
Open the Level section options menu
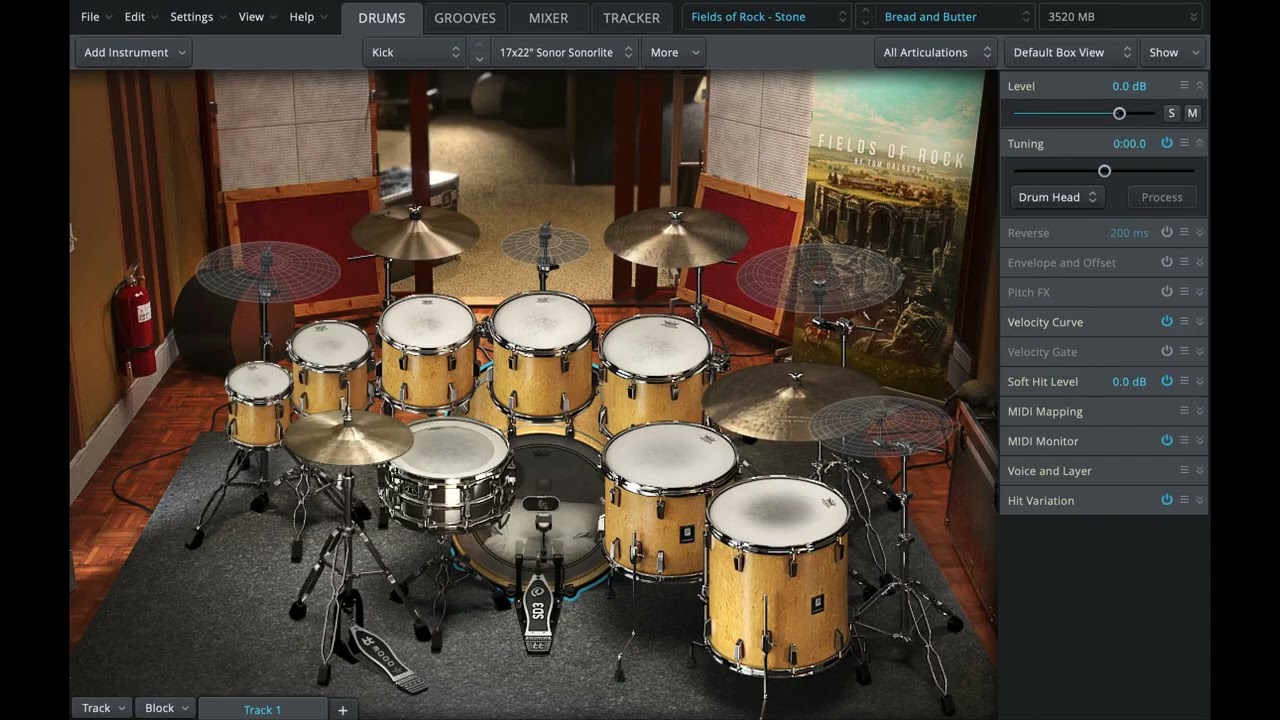click(1184, 86)
